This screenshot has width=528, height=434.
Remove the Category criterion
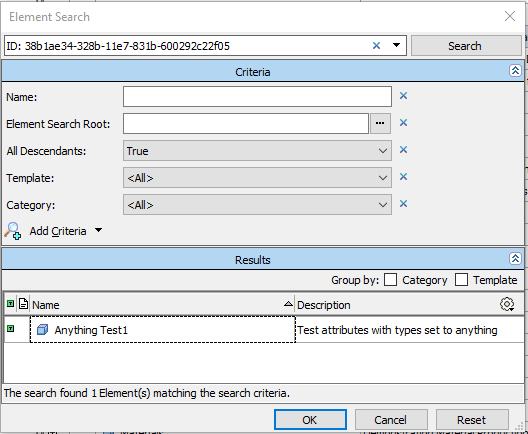tap(403, 204)
